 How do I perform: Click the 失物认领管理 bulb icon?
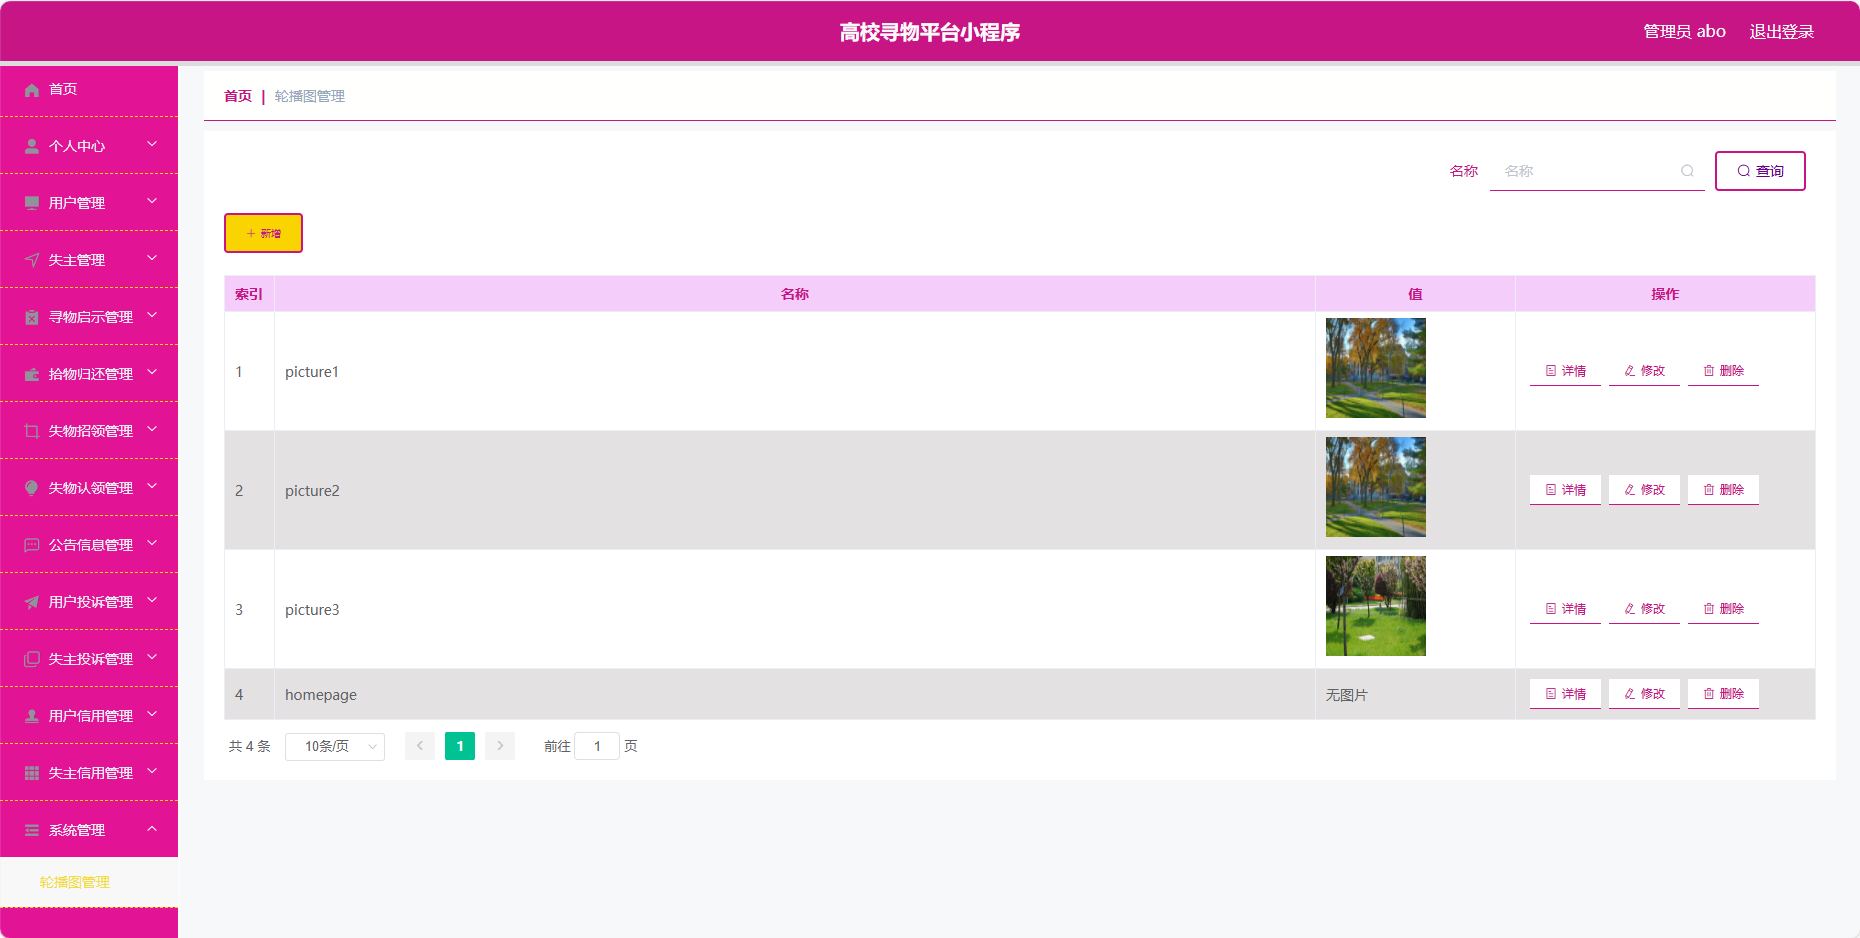tap(32, 488)
